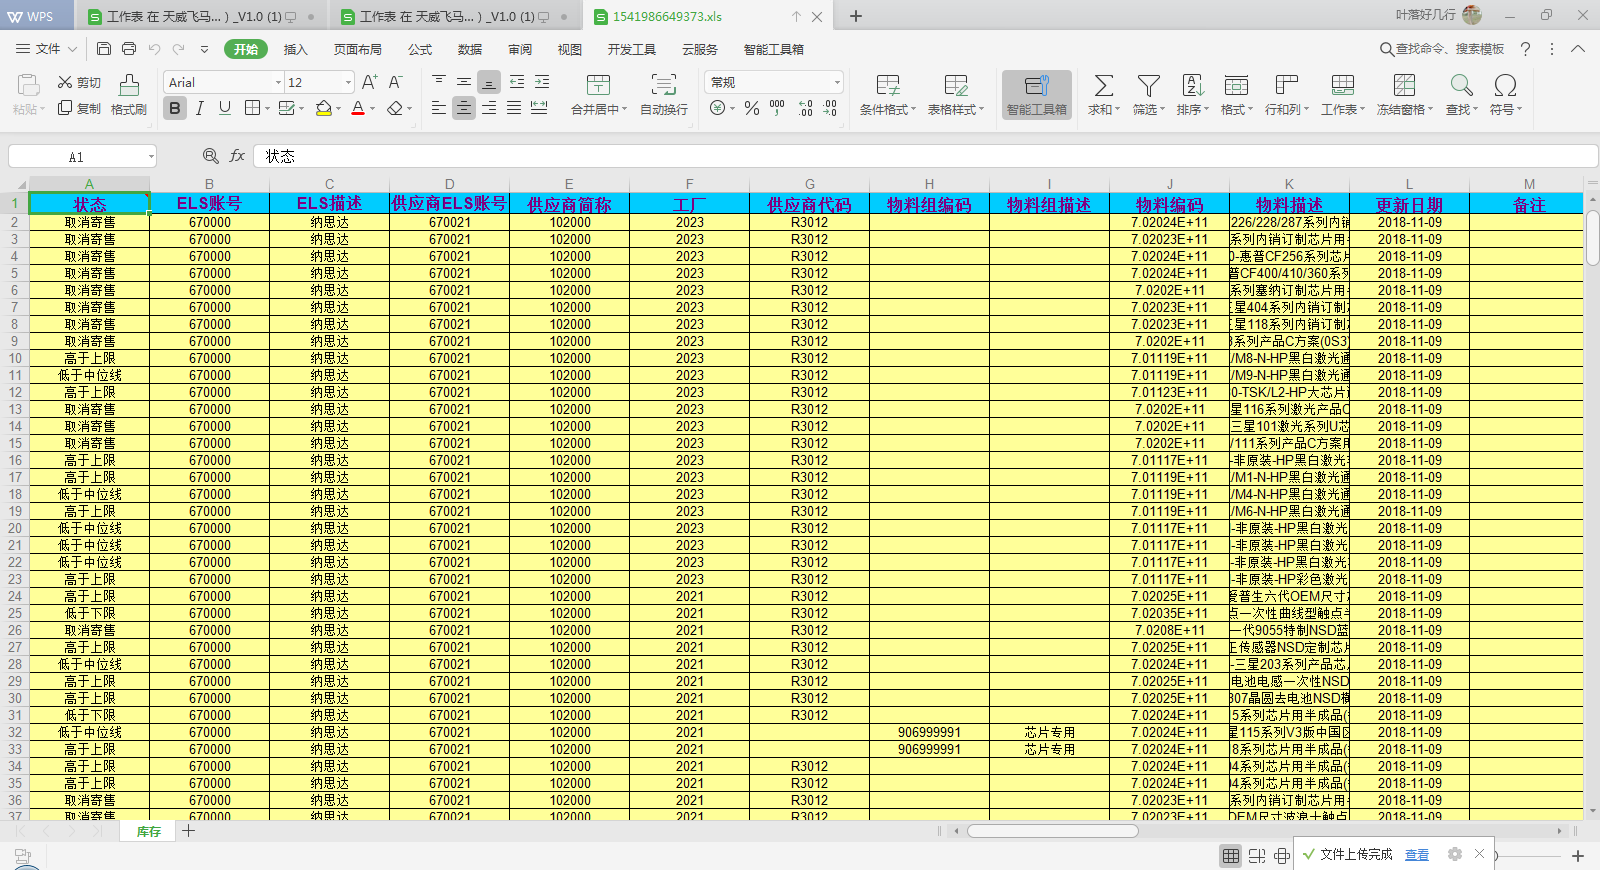Click the insert function fx icon
Screen dimensions: 1600x870
(x=237, y=156)
